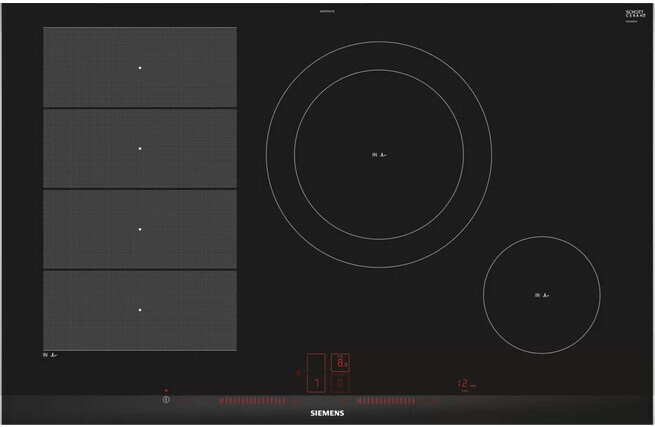This screenshot has width=655, height=427.
Task: Select the tall flex zone indicator showing 7
Action: pos(316,374)
